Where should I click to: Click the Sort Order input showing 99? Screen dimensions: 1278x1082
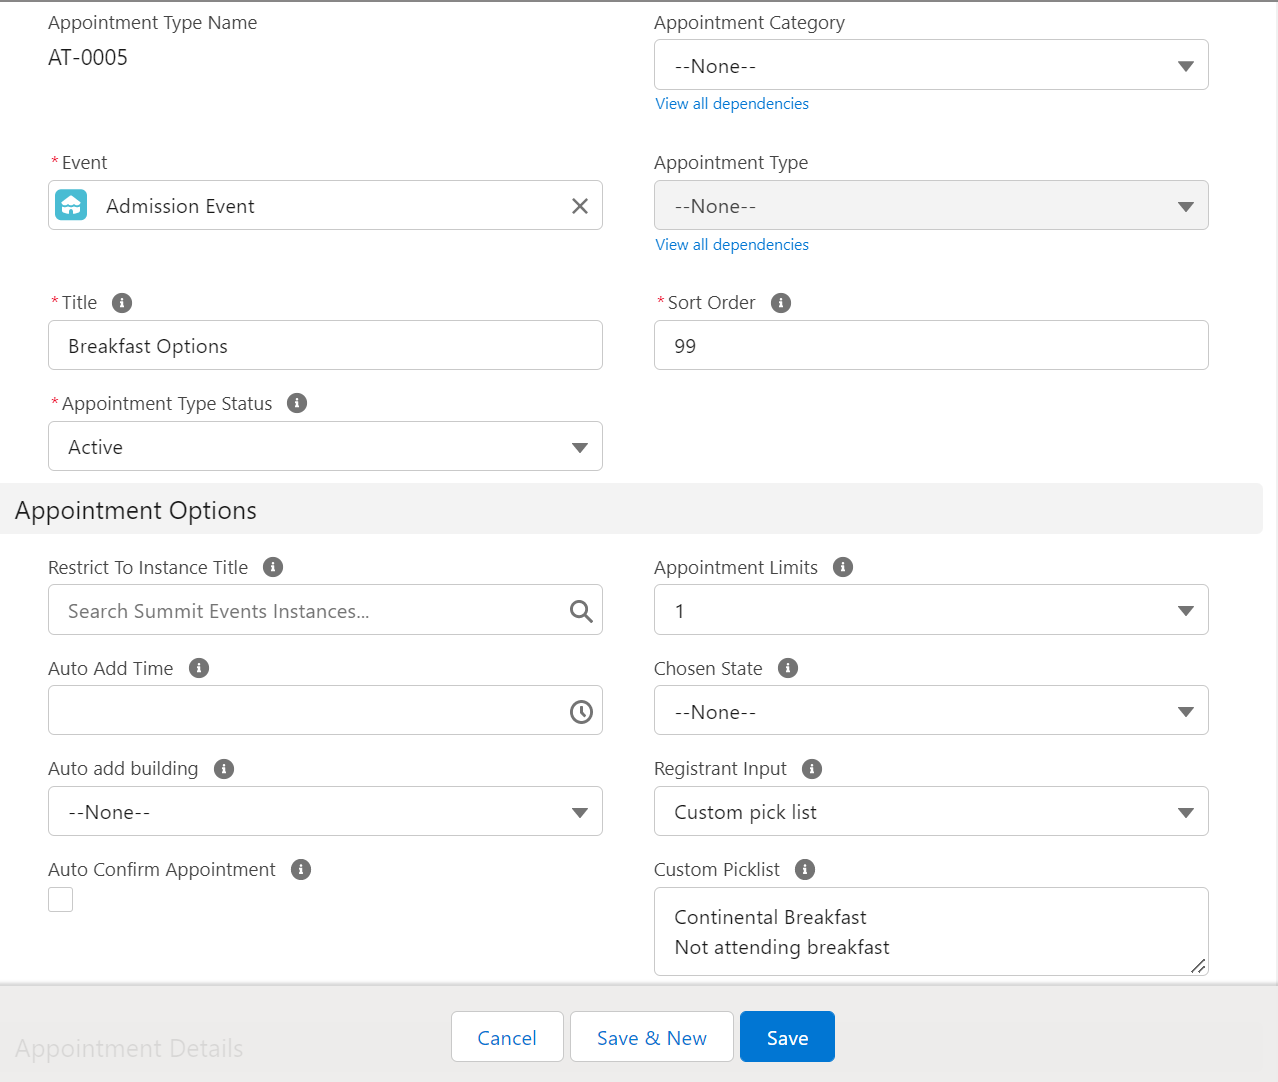click(x=930, y=345)
